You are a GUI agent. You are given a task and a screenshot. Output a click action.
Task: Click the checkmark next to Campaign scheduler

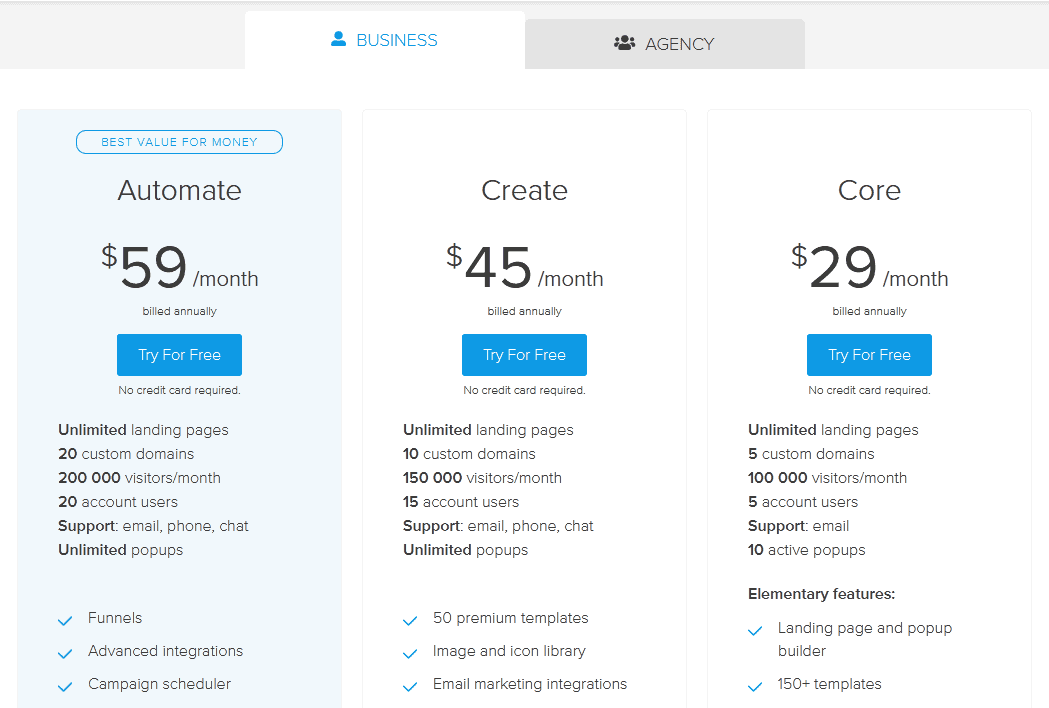tap(65, 684)
